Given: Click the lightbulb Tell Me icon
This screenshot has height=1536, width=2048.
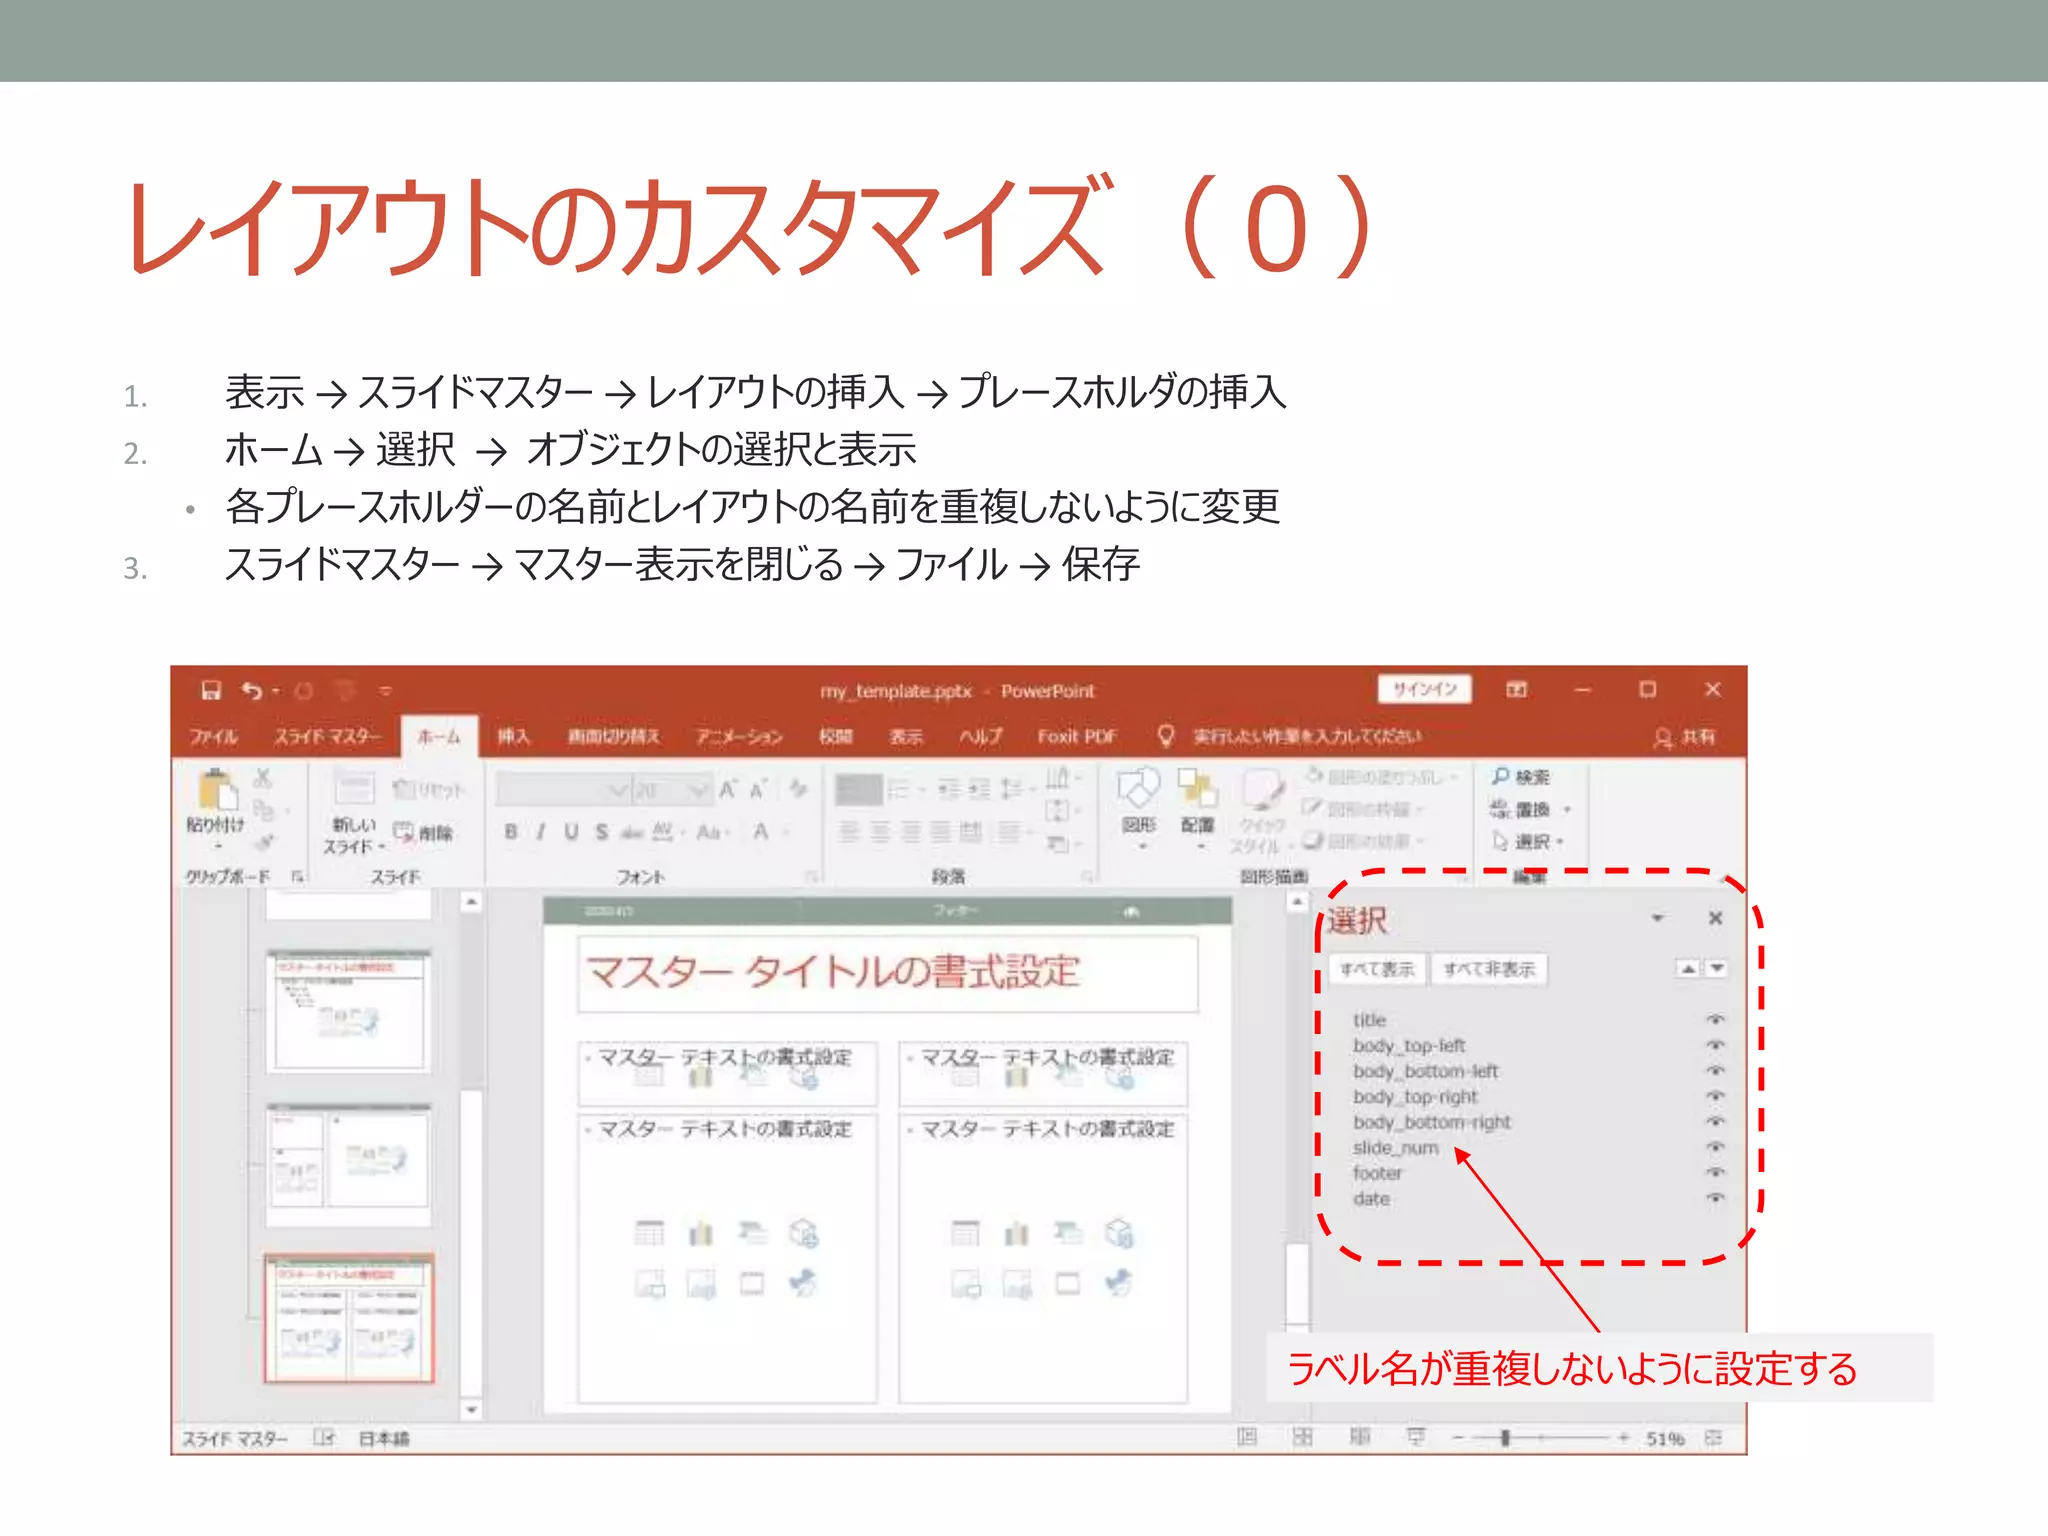Looking at the screenshot, I should tap(1165, 736).
